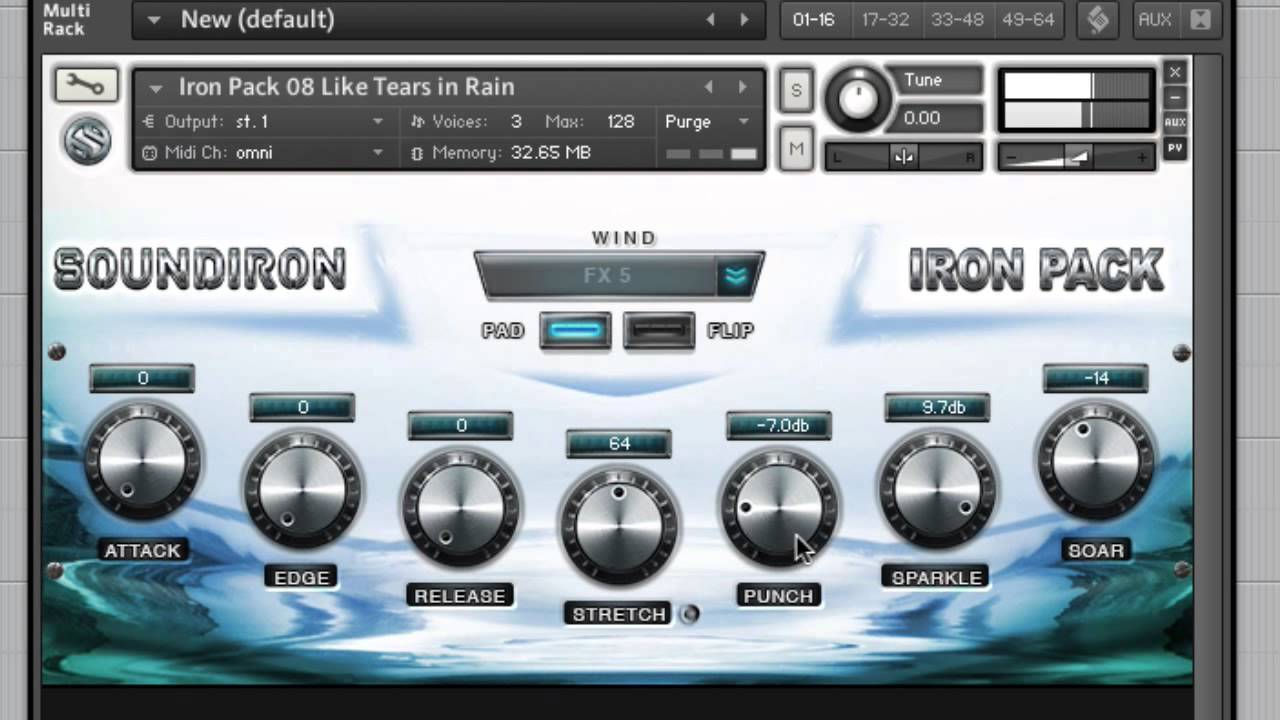Click the minus icon on the volume slider

click(x=1011, y=158)
